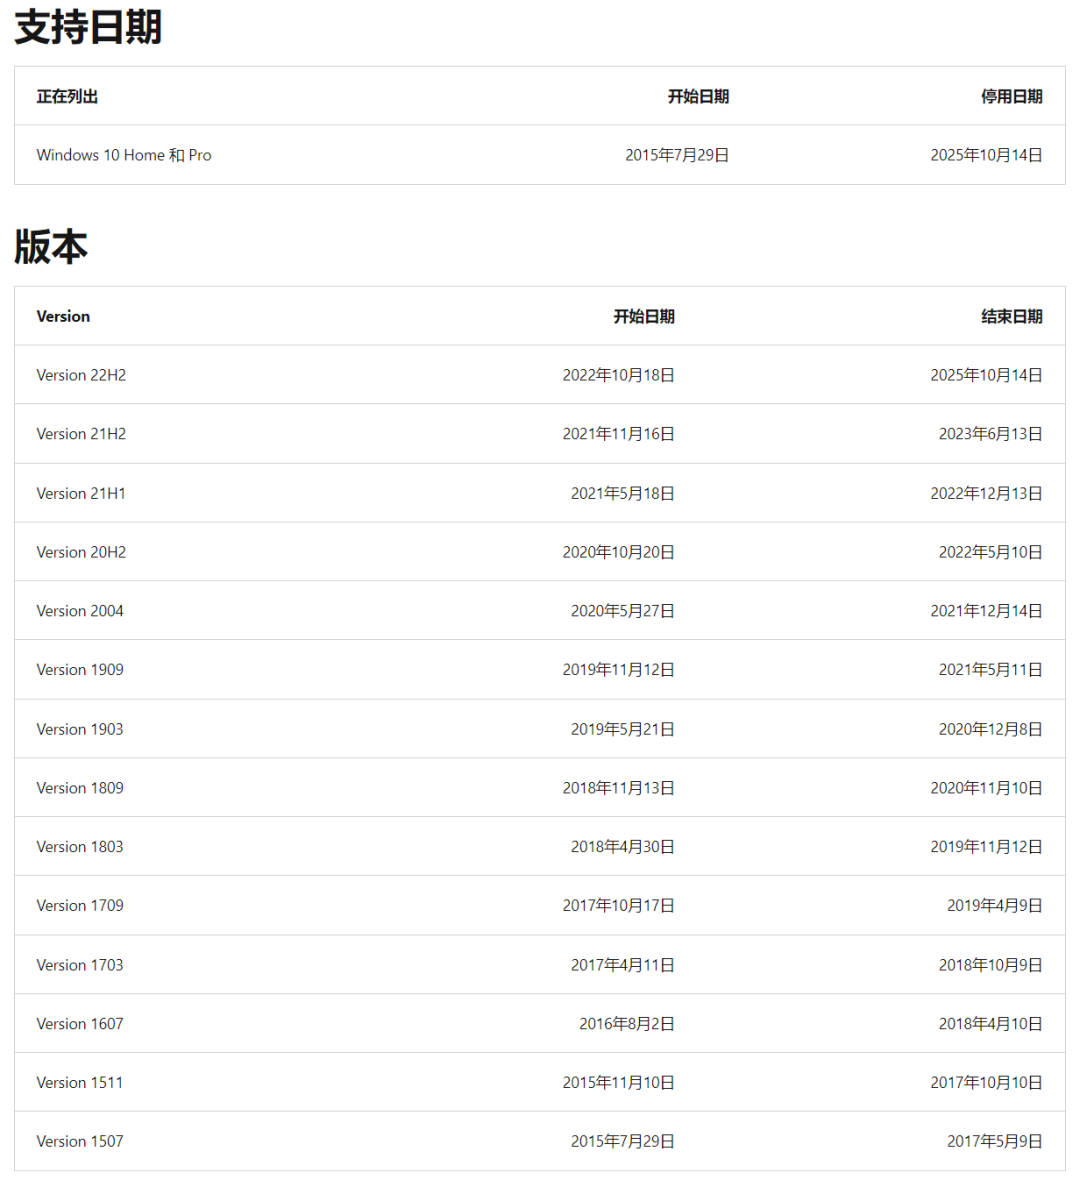
Task: Select the Version 1909 row label
Action: tap(80, 669)
